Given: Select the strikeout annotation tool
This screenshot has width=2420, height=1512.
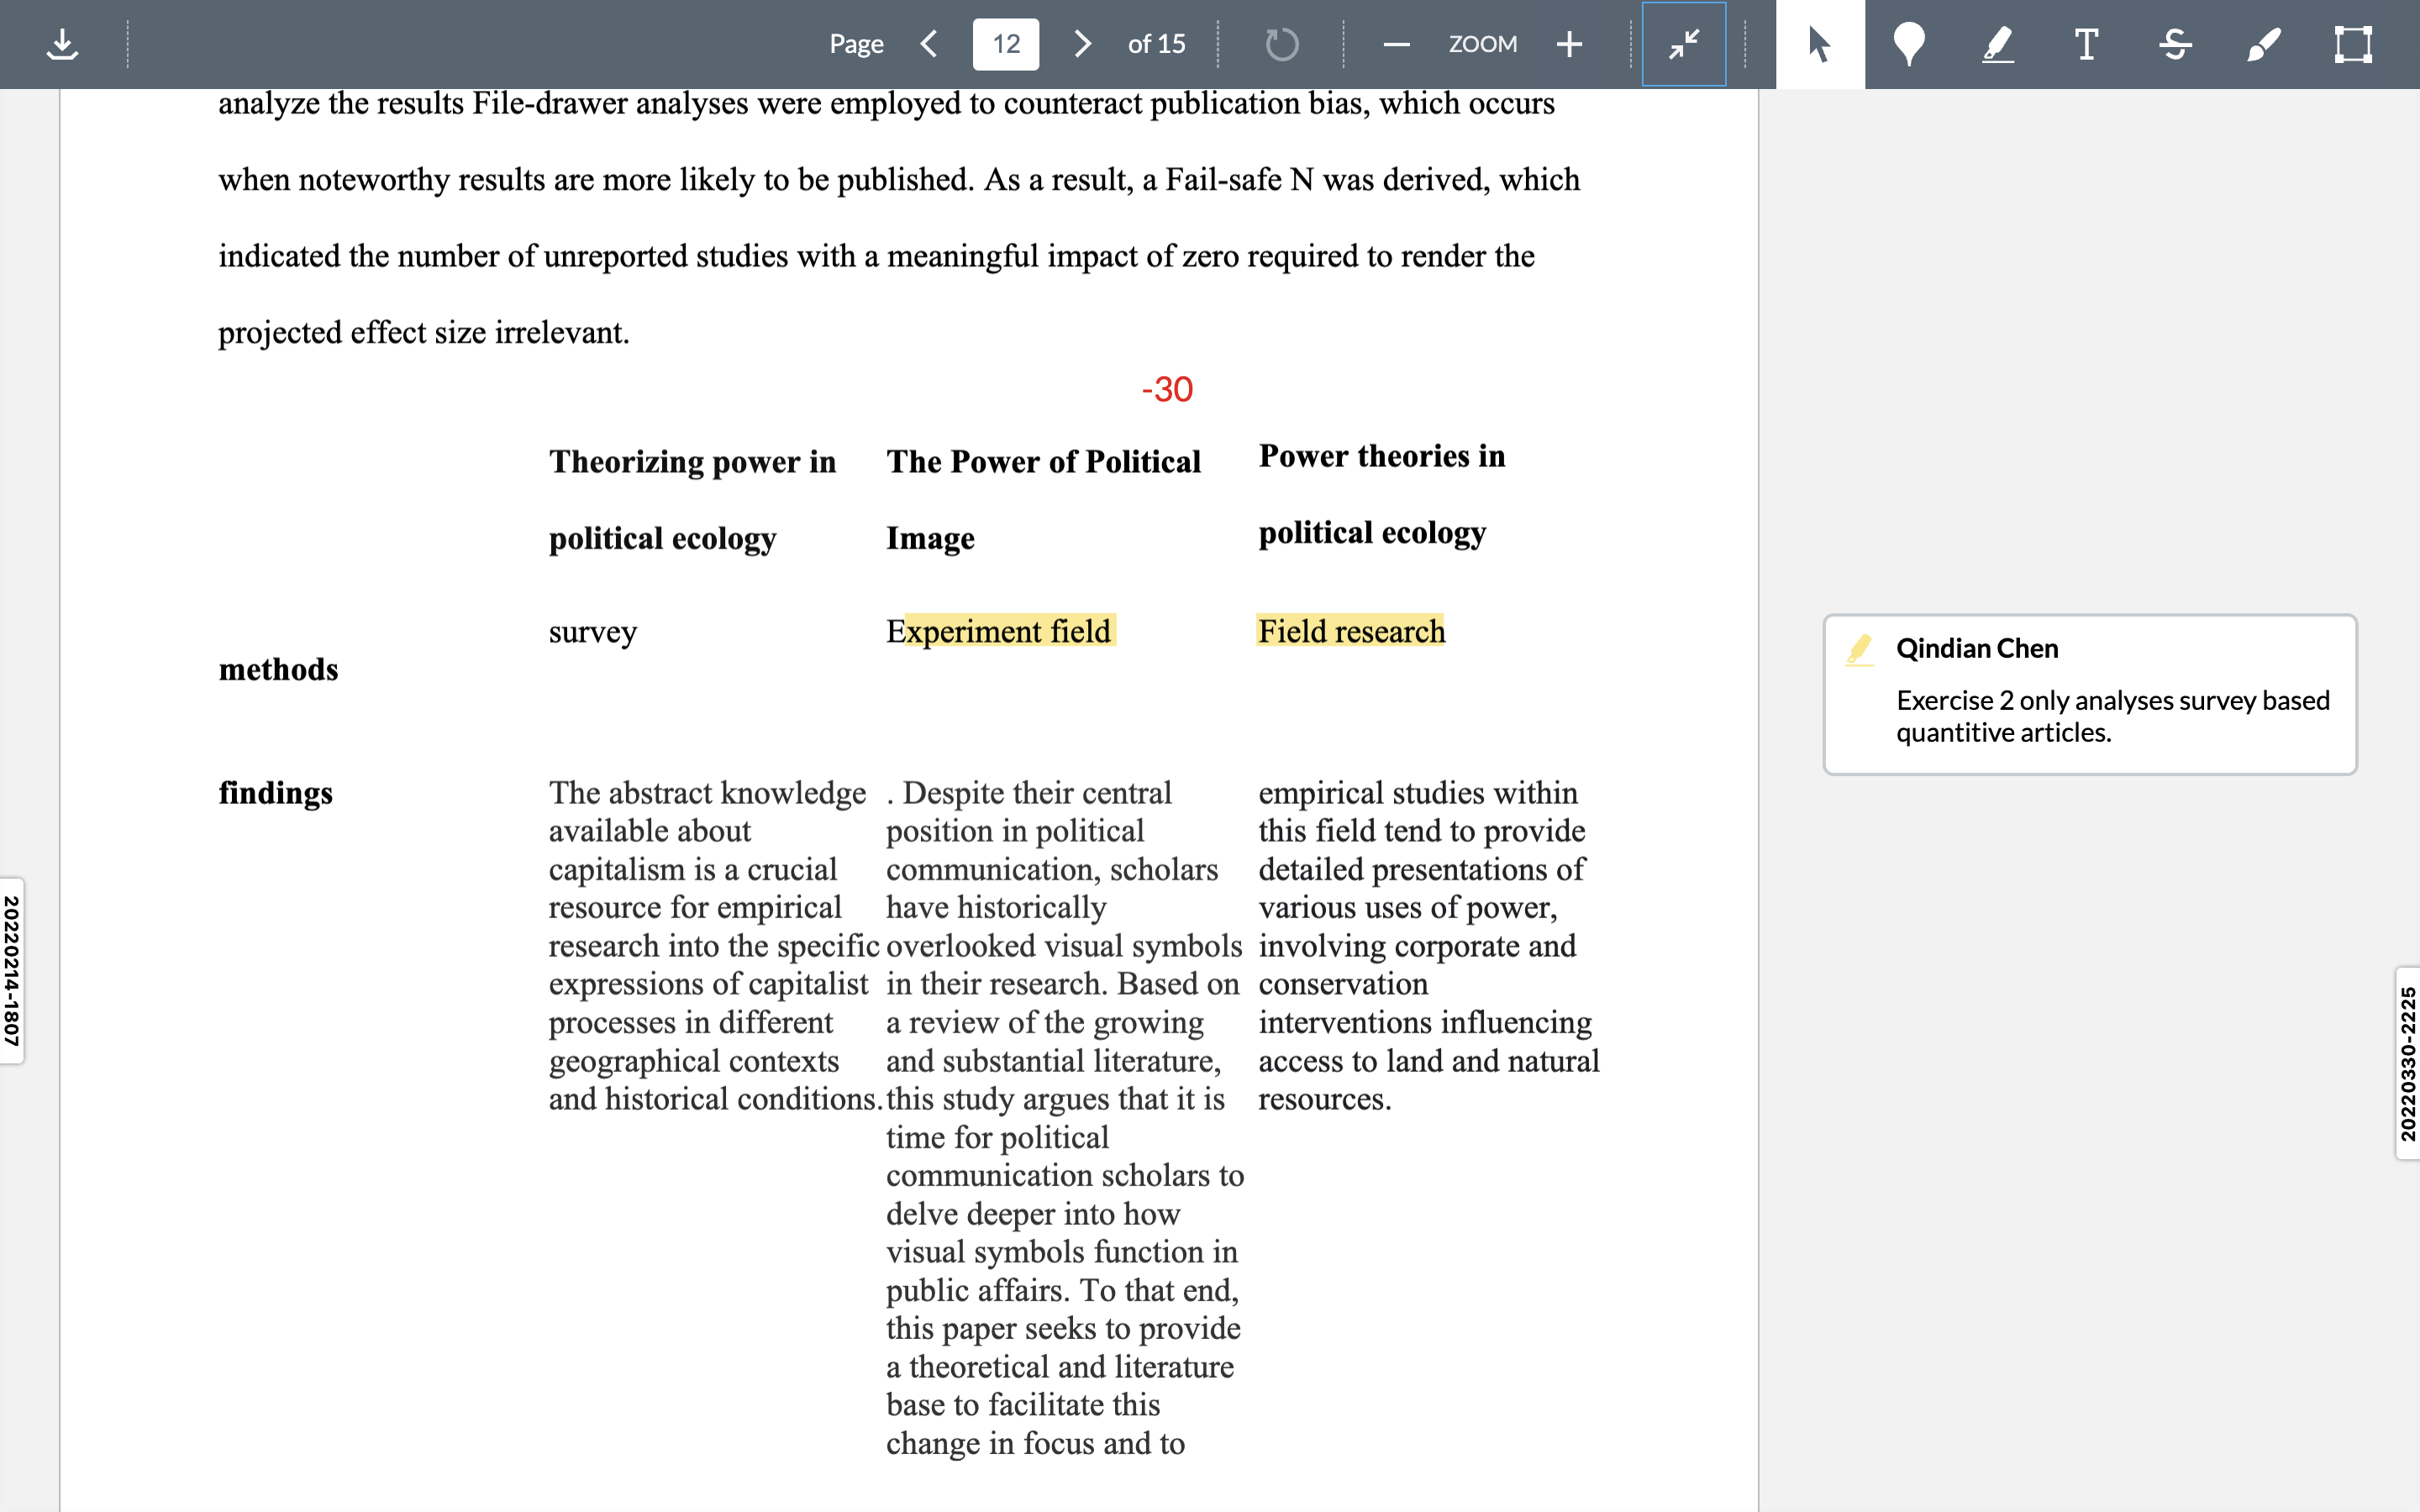Looking at the screenshot, I should (x=2175, y=44).
